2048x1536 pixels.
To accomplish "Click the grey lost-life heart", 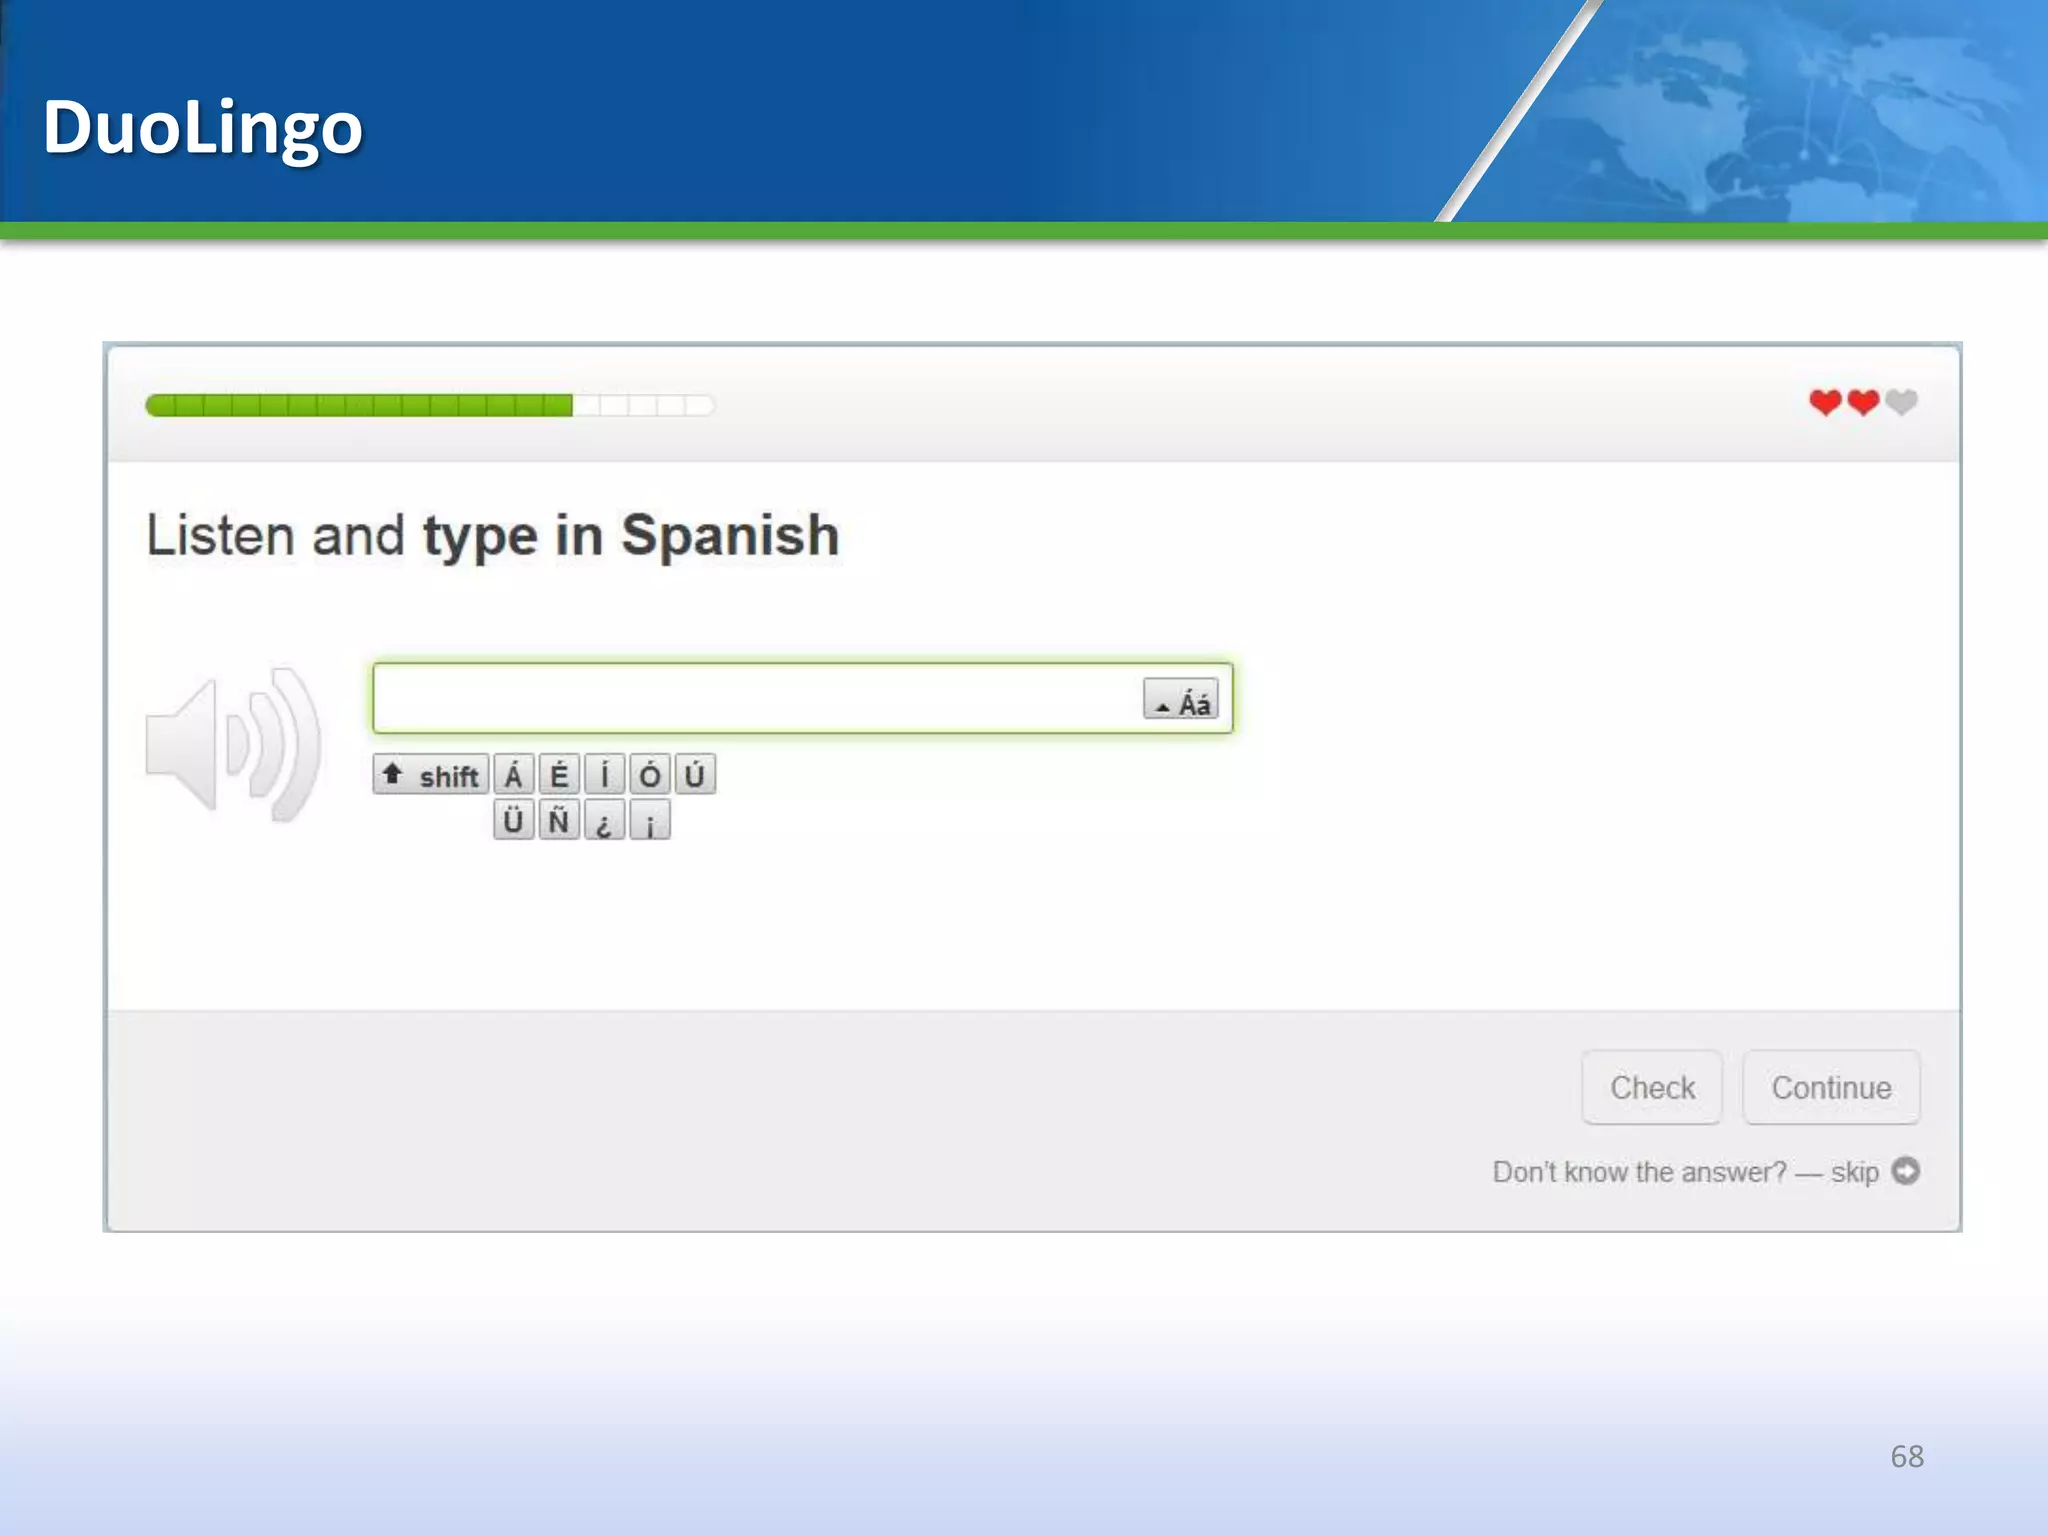I will coord(1901,402).
